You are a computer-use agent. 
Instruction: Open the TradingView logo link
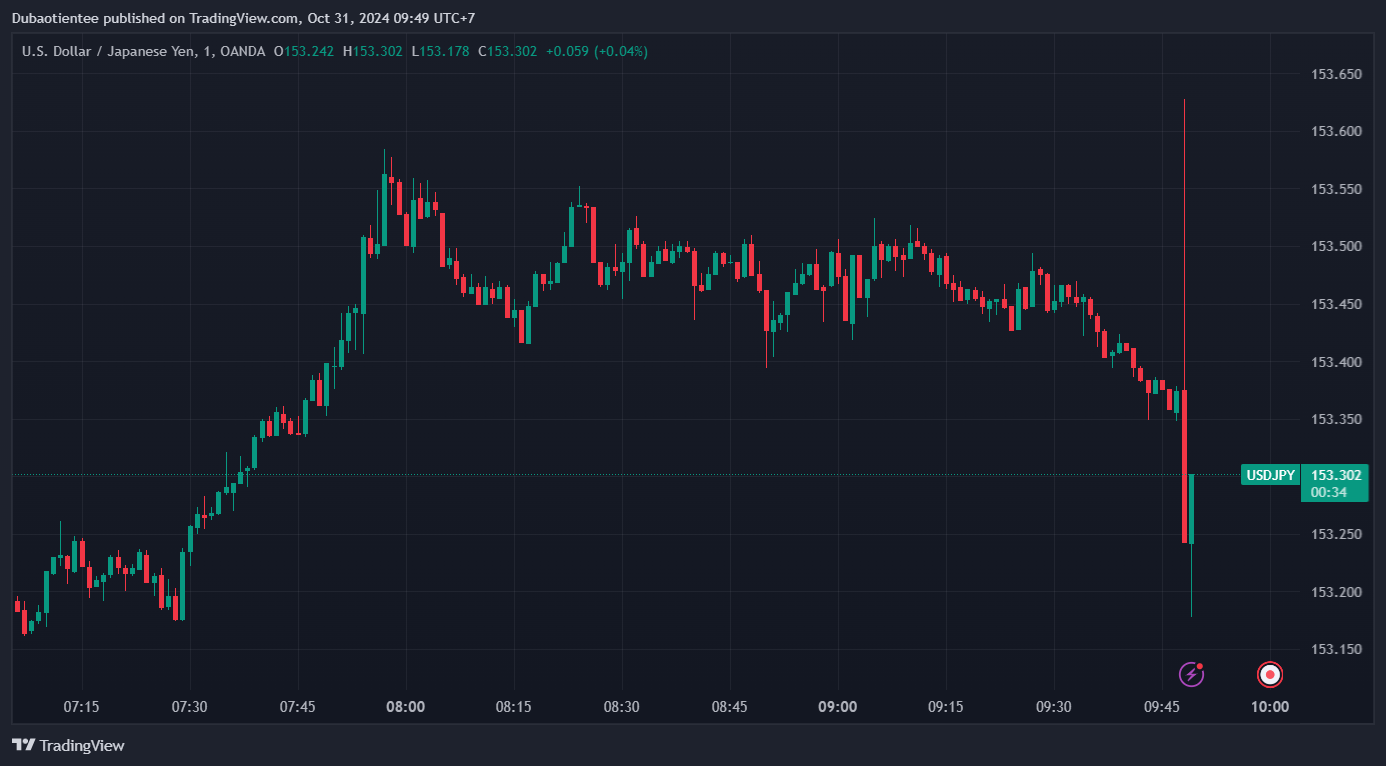pos(68,745)
